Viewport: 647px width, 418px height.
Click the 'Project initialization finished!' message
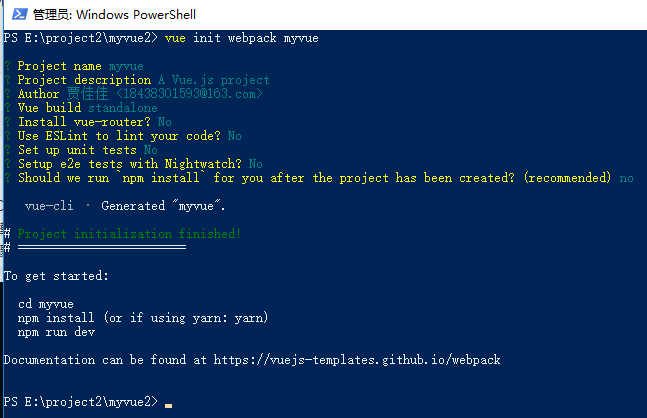129,234
